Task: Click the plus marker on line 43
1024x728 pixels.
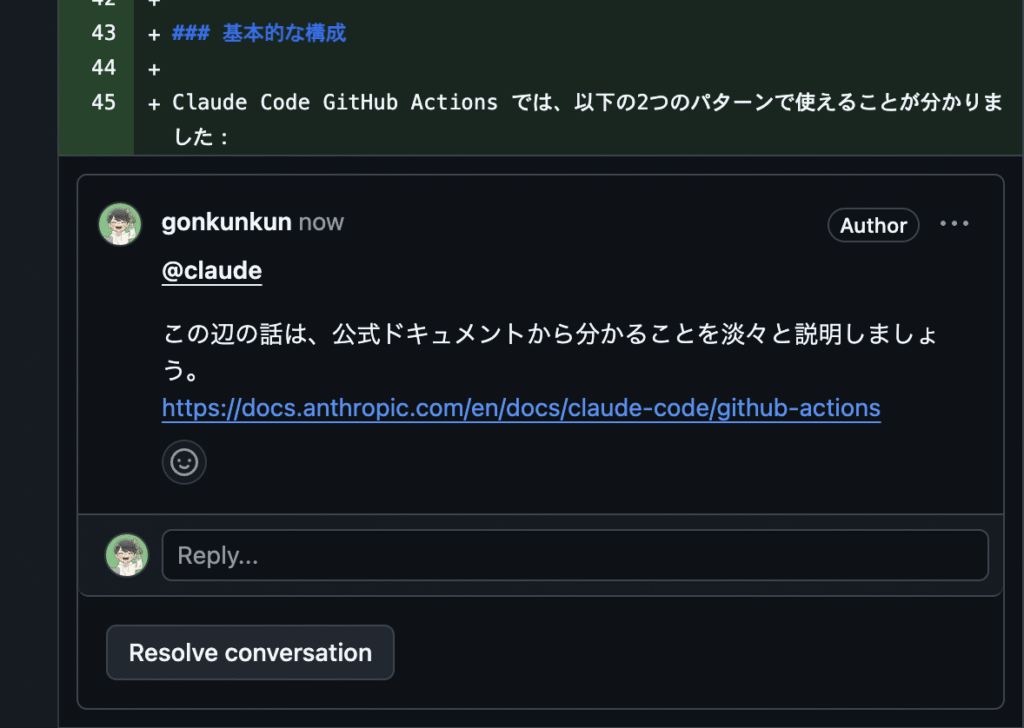Action: click(x=154, y=35)
